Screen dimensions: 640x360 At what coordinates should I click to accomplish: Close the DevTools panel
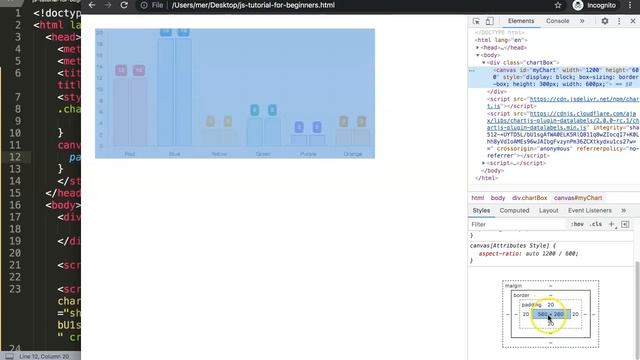pyautogui.click(x=633, y=21)
